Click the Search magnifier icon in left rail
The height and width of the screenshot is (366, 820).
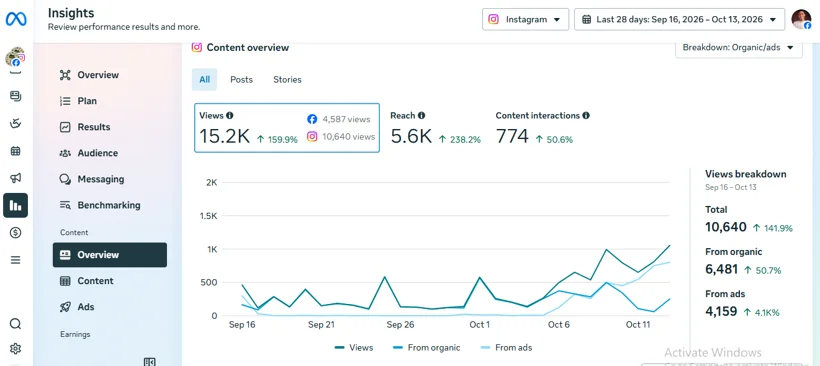[15, 324]
